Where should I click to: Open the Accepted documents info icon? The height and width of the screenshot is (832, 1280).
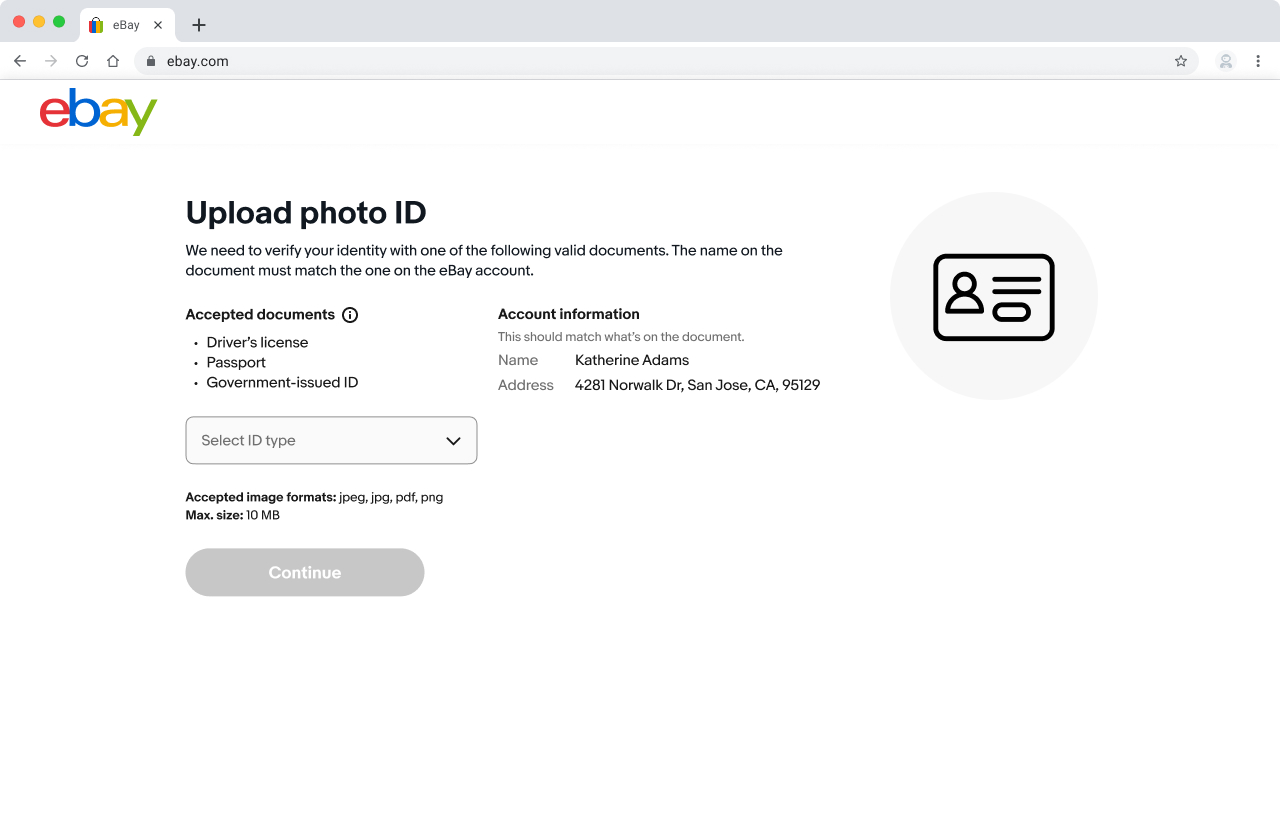tap(350, 315)
